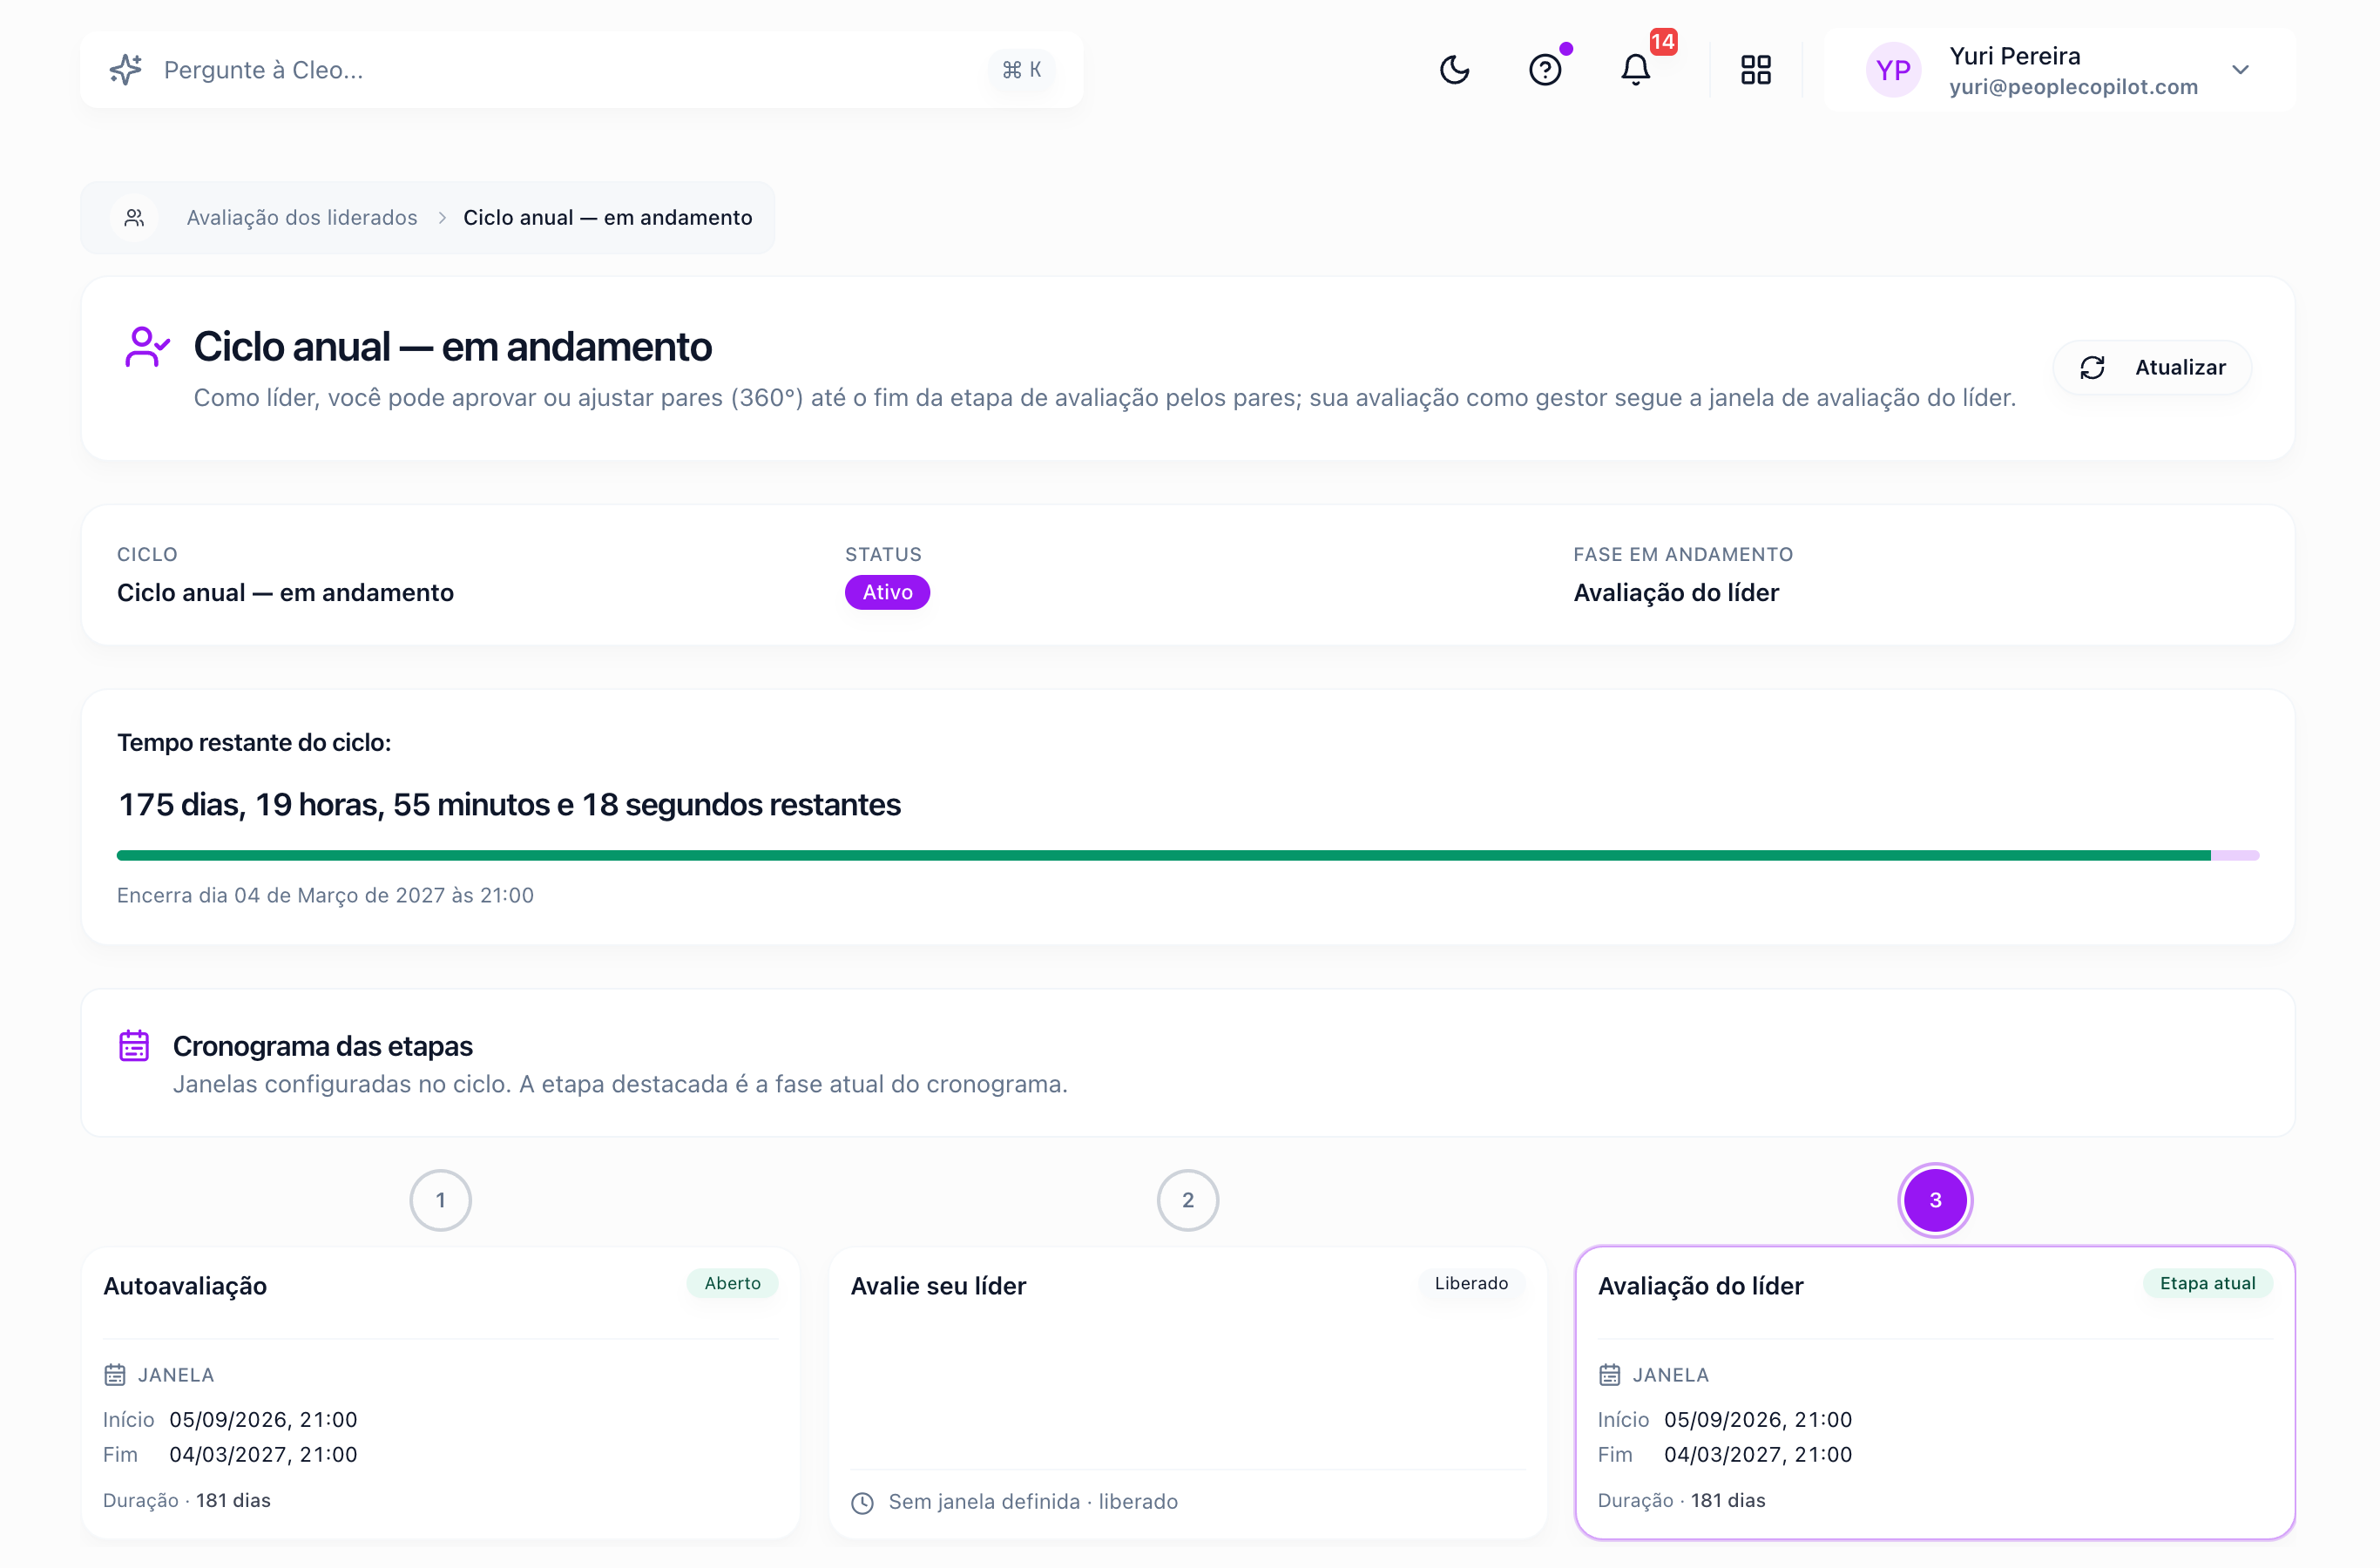Click the 'Etapa atual' badge
The height and width of the screenshot is (1568, 2380).
2207,1284
